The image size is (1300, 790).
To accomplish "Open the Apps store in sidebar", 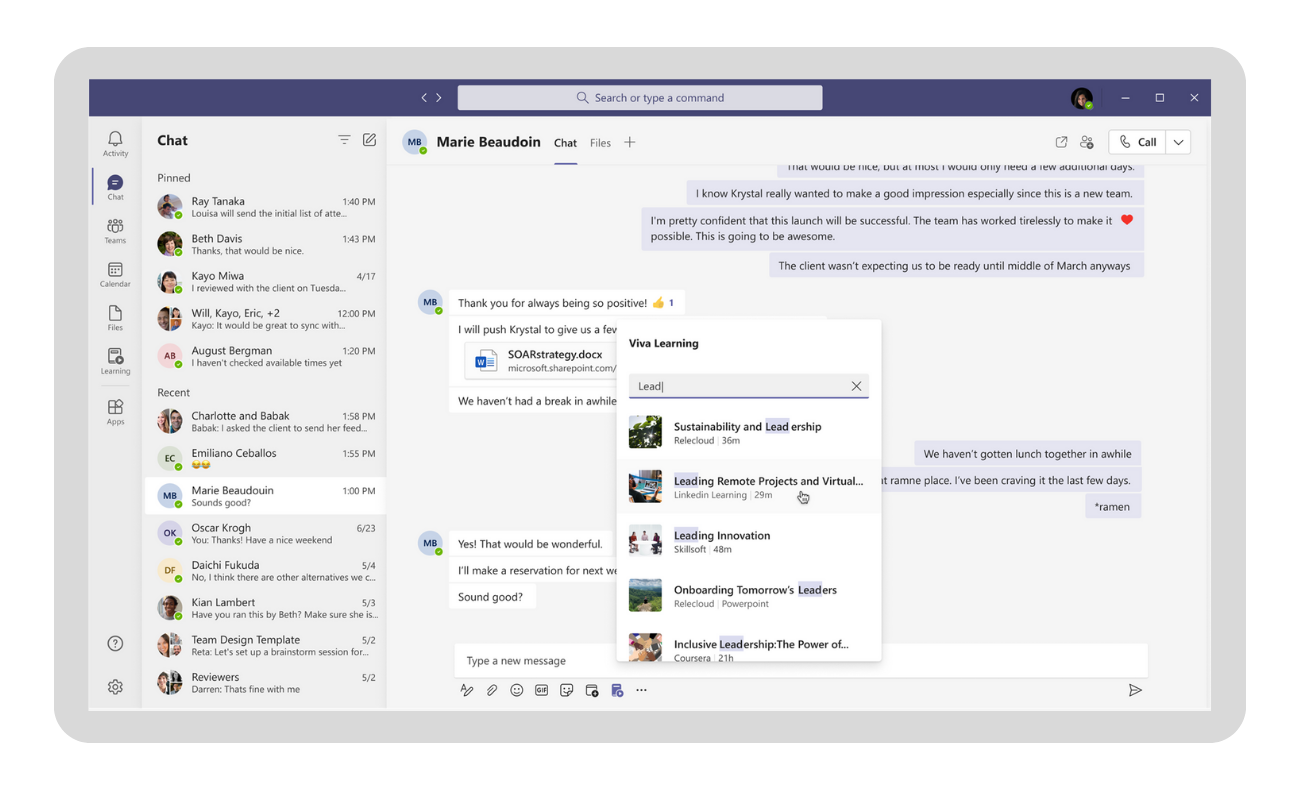I will click(x=115, y=412).
